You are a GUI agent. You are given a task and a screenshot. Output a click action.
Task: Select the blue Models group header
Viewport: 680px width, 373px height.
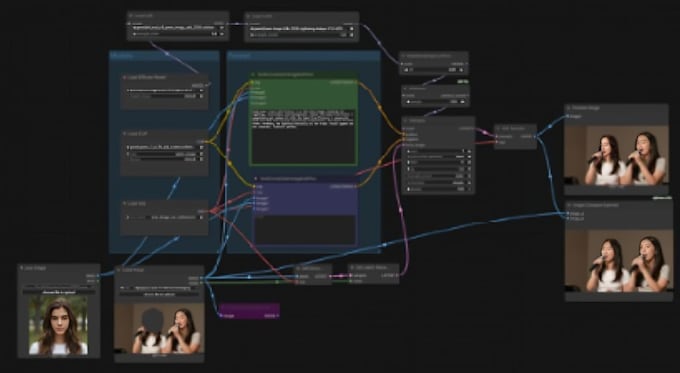pyautogui.click(x=164, y=56)
